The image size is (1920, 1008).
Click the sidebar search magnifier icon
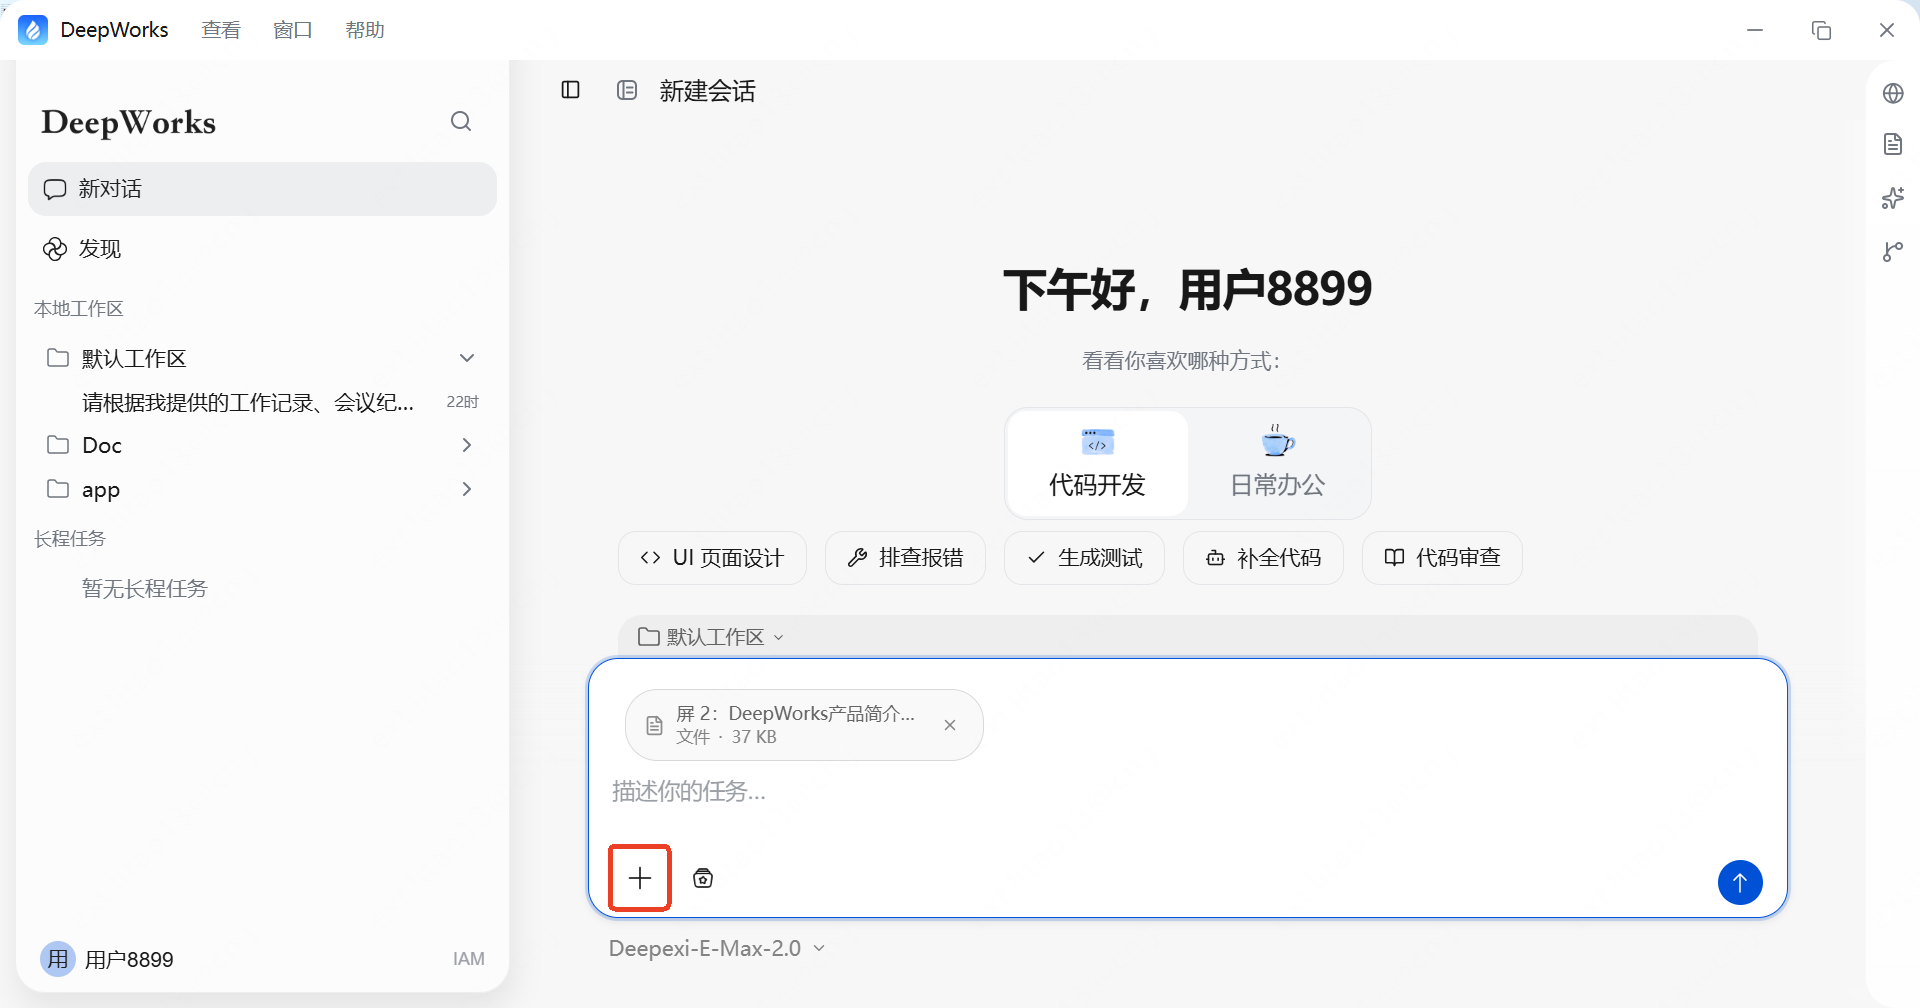click(461, 121)
